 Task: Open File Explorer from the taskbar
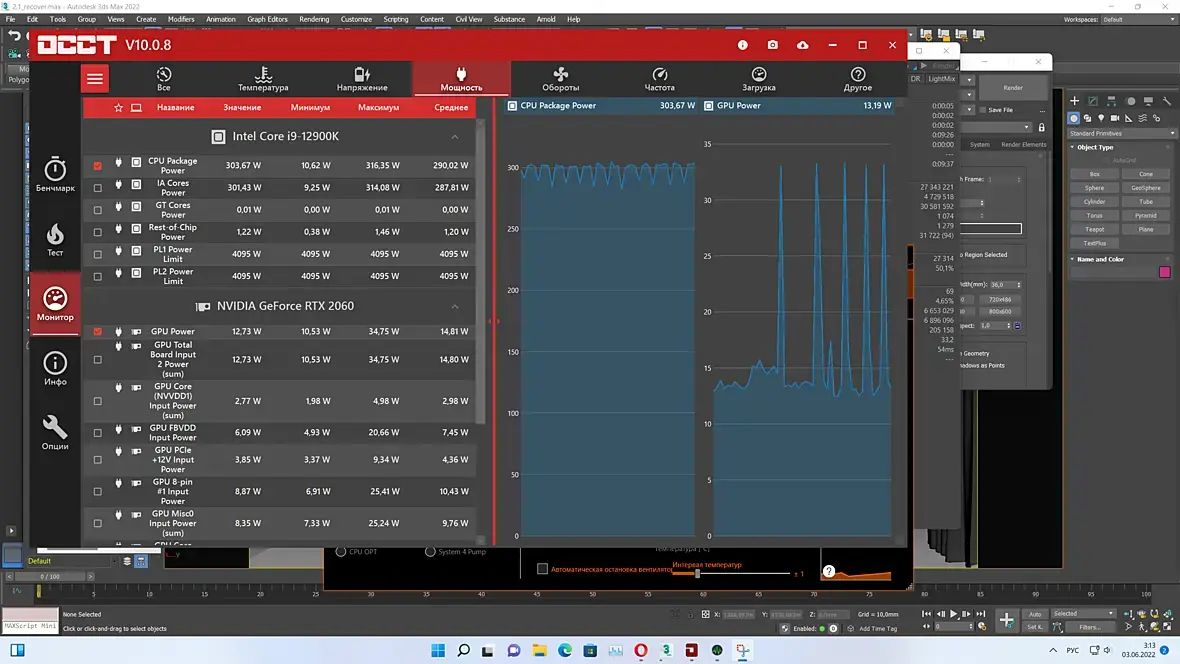540,650
